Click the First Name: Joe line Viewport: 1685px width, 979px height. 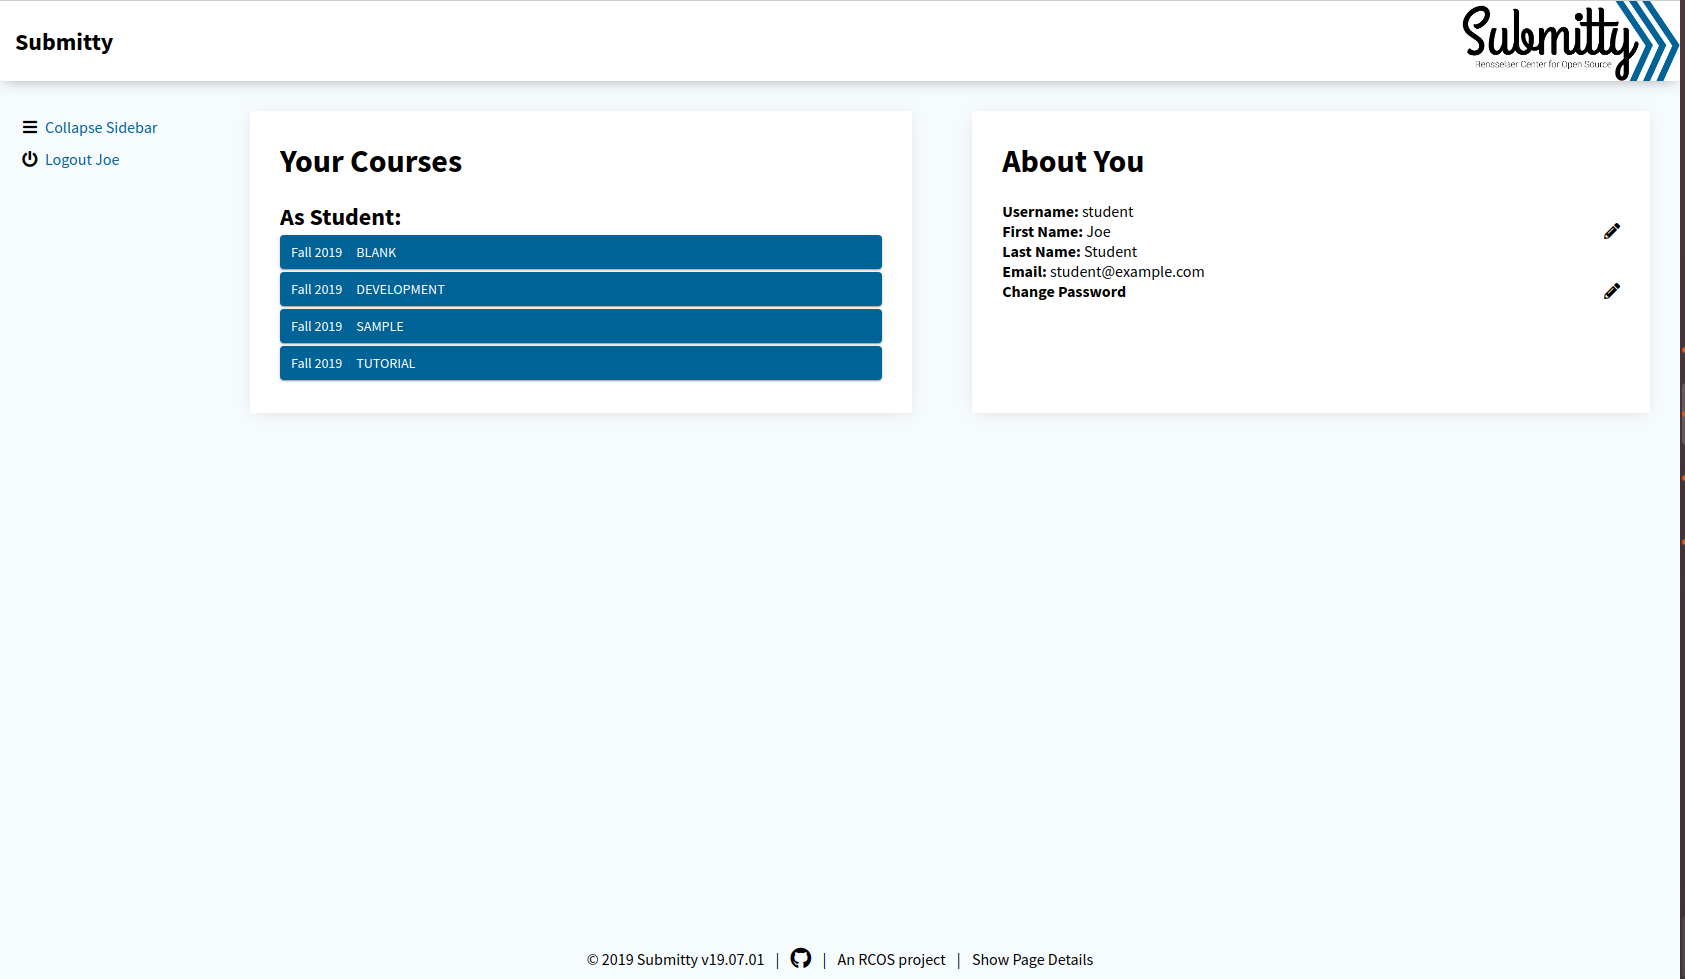point(1056,232)
